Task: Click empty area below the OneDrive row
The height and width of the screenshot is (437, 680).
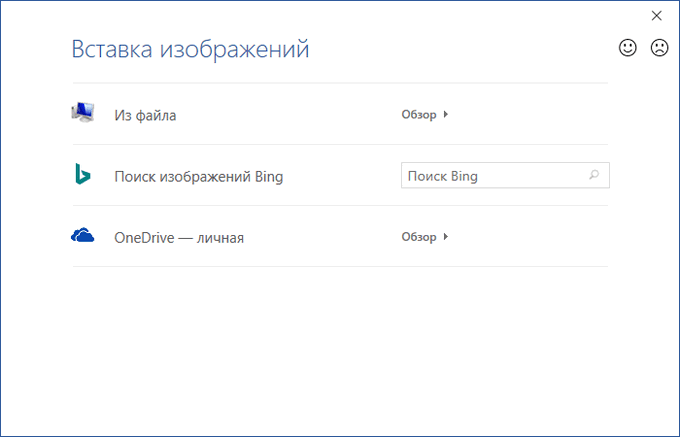Action: click(340, 340)
